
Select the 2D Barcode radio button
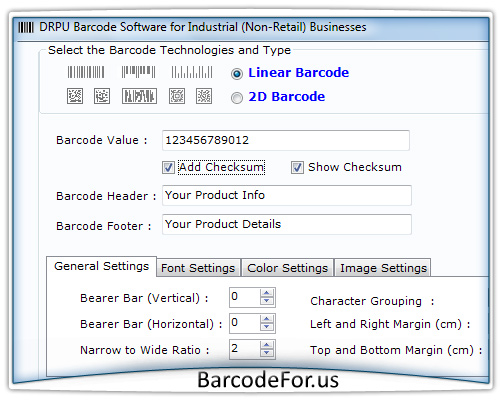[237, 98]
